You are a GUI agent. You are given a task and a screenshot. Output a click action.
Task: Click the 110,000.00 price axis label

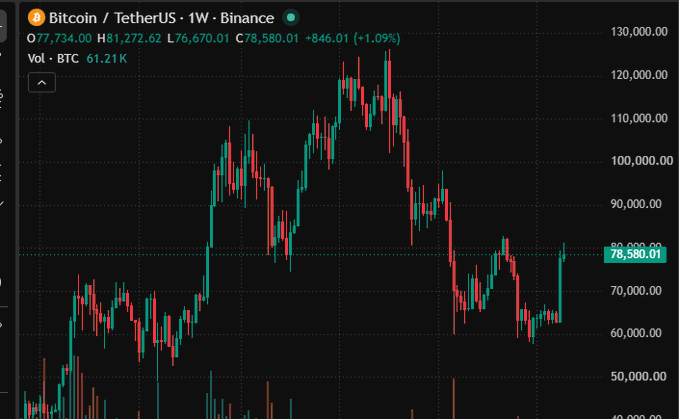pyautogui.click(x=639, y=118)
